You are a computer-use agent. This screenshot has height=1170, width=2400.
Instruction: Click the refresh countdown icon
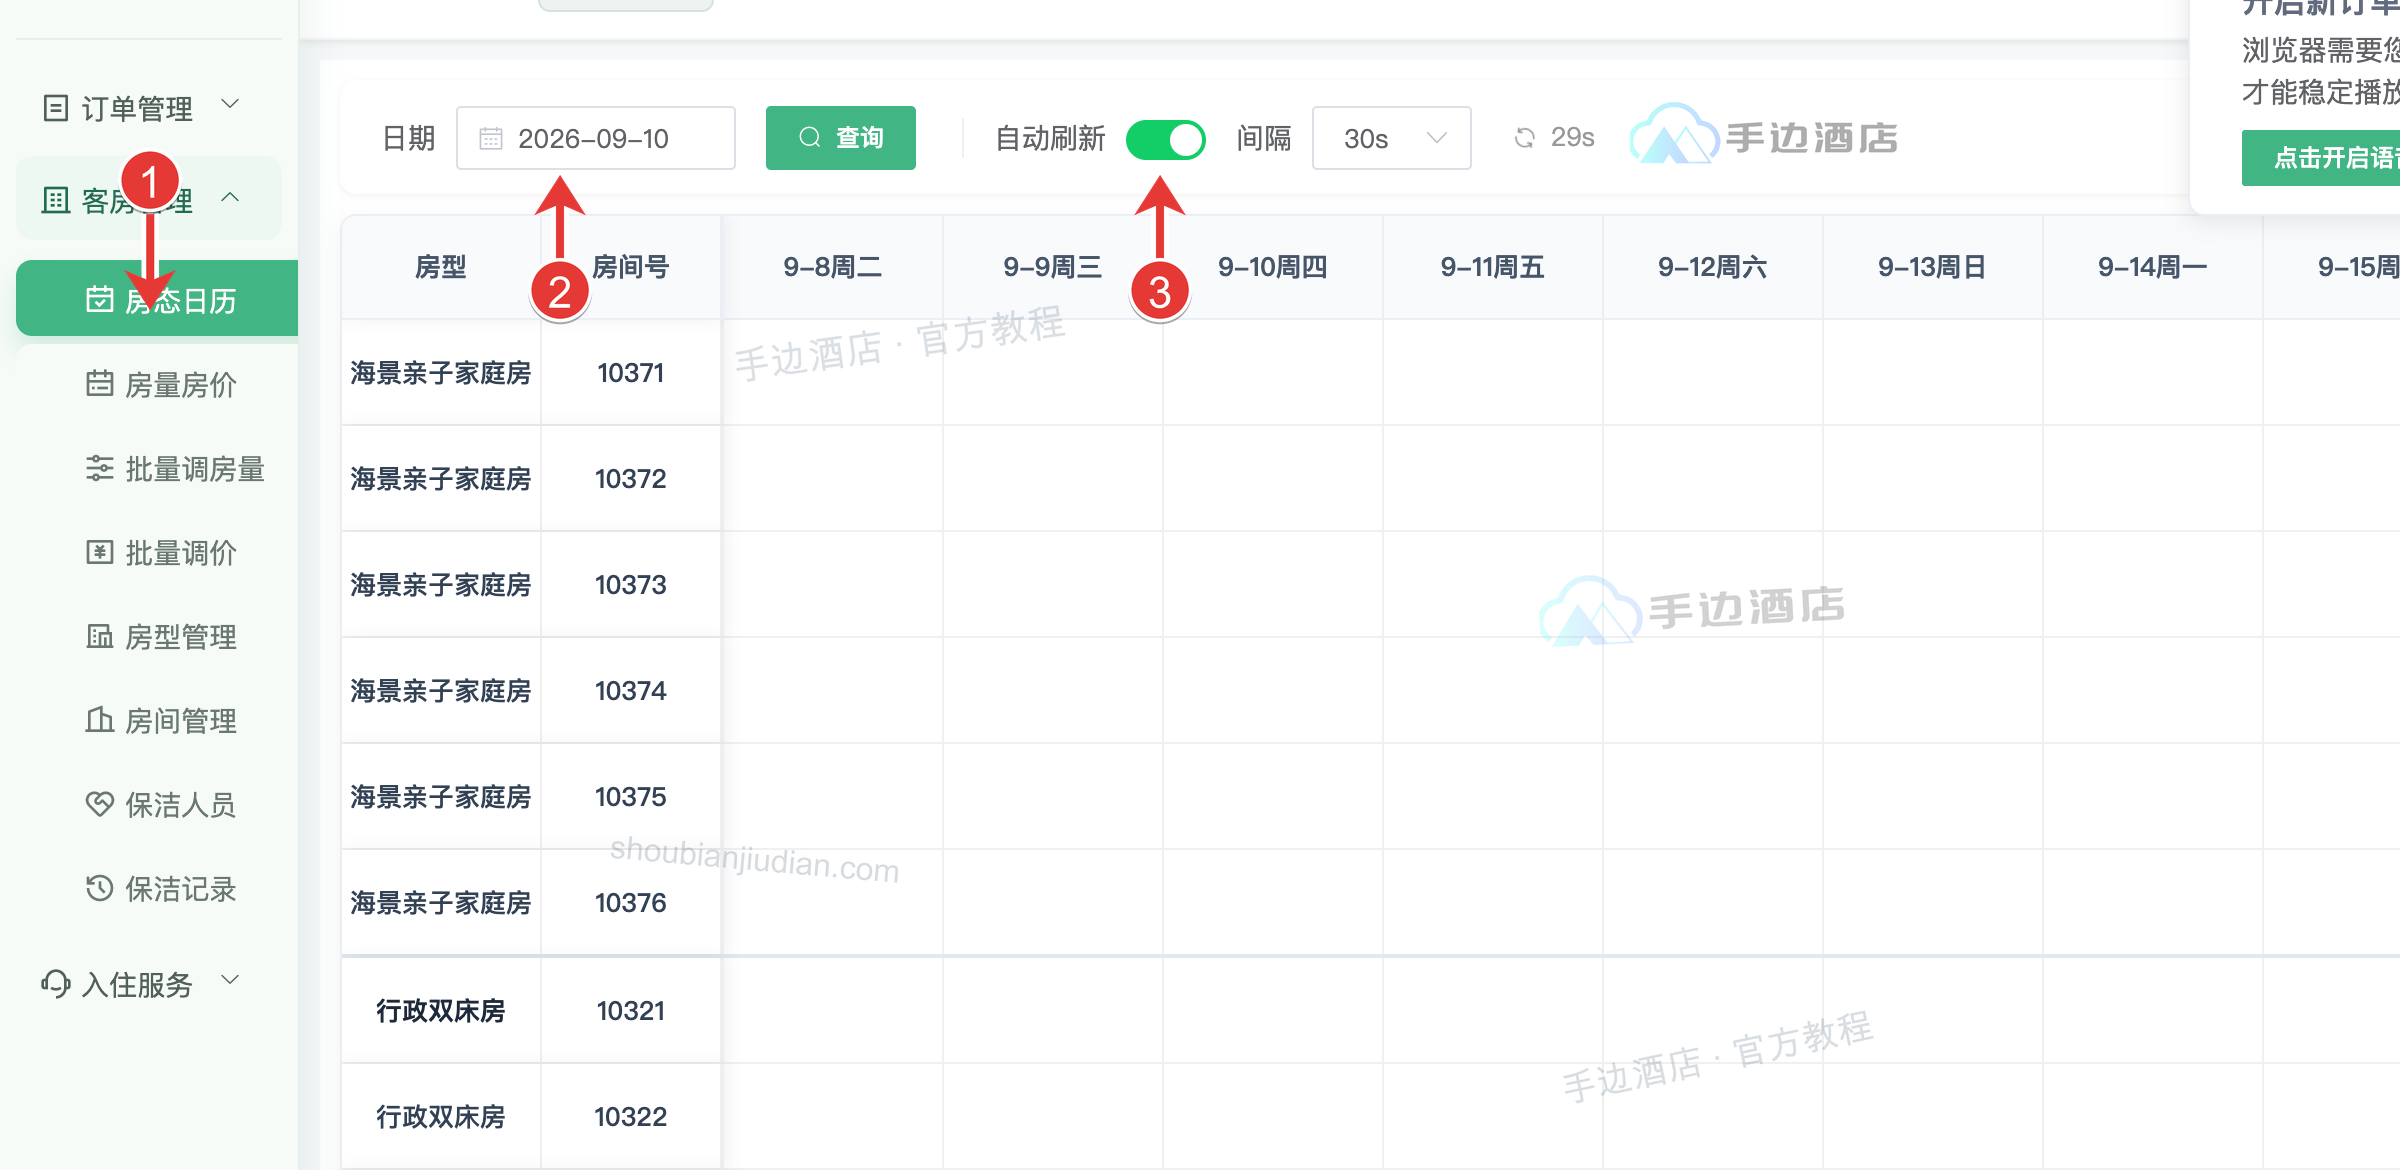(1525, 138)
